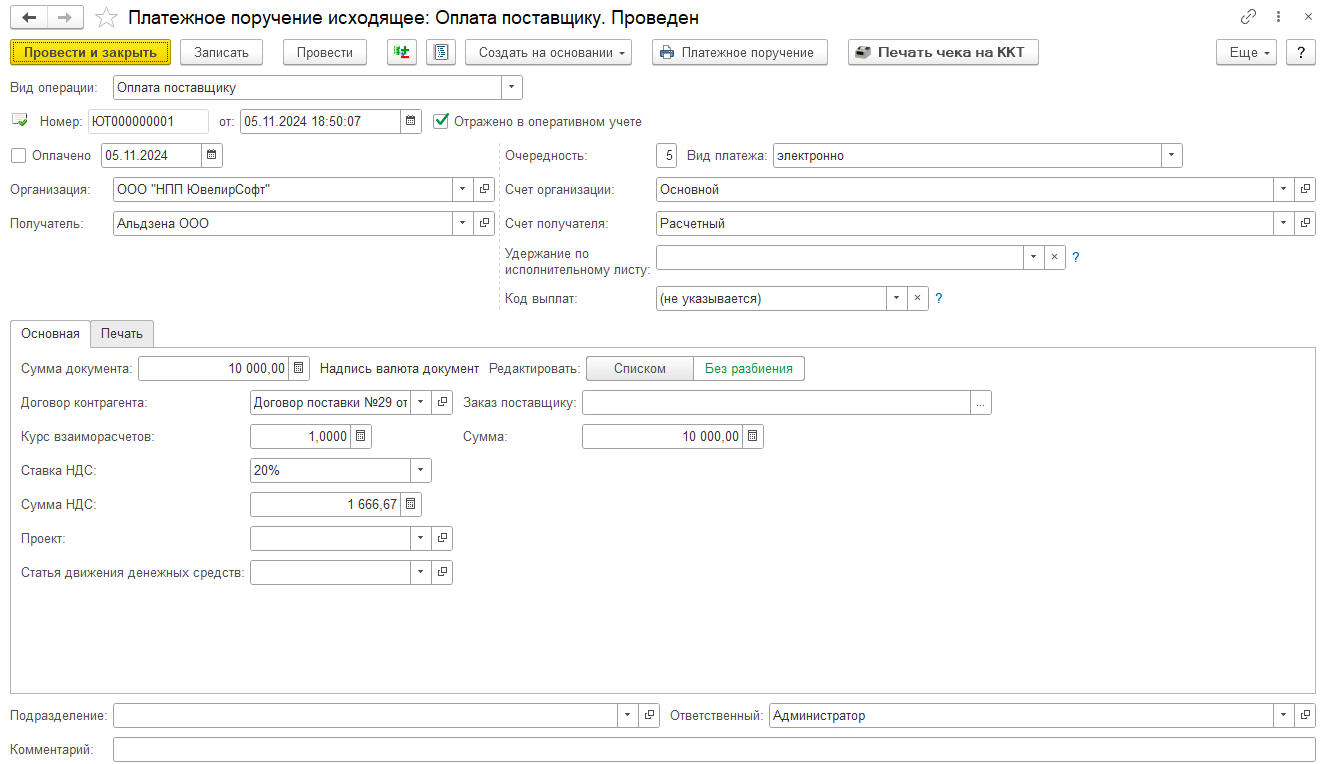Select the Без разбиения editing mode
The height and width of the screenshot is (764, 1320).
(749, 369)
